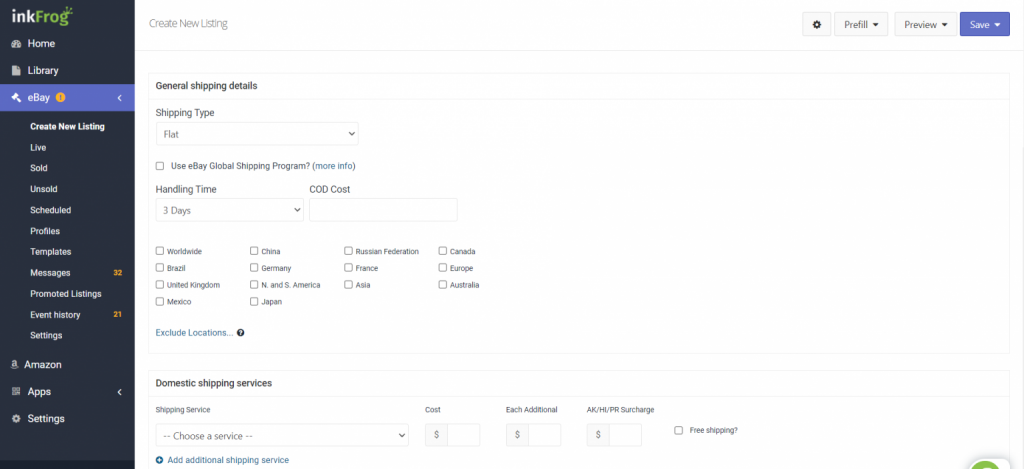Click the Library file icon
The width and height of the screenshot is (1024, 469).
point(16,71)
